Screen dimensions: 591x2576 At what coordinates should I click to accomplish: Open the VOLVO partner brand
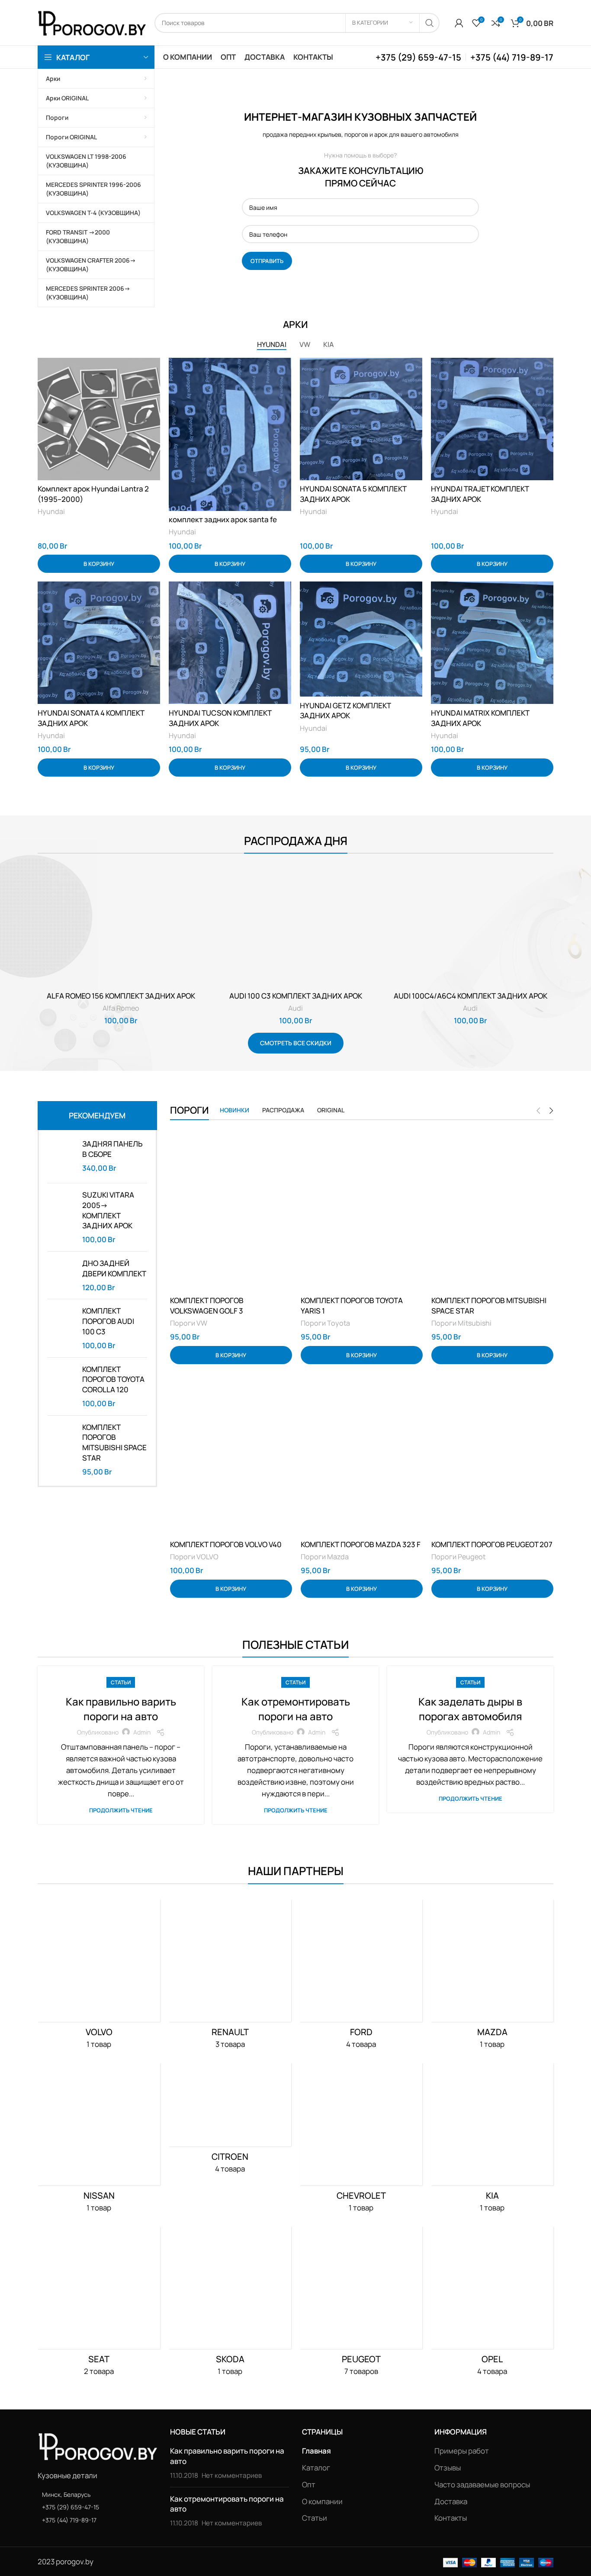coord(99,2032)
